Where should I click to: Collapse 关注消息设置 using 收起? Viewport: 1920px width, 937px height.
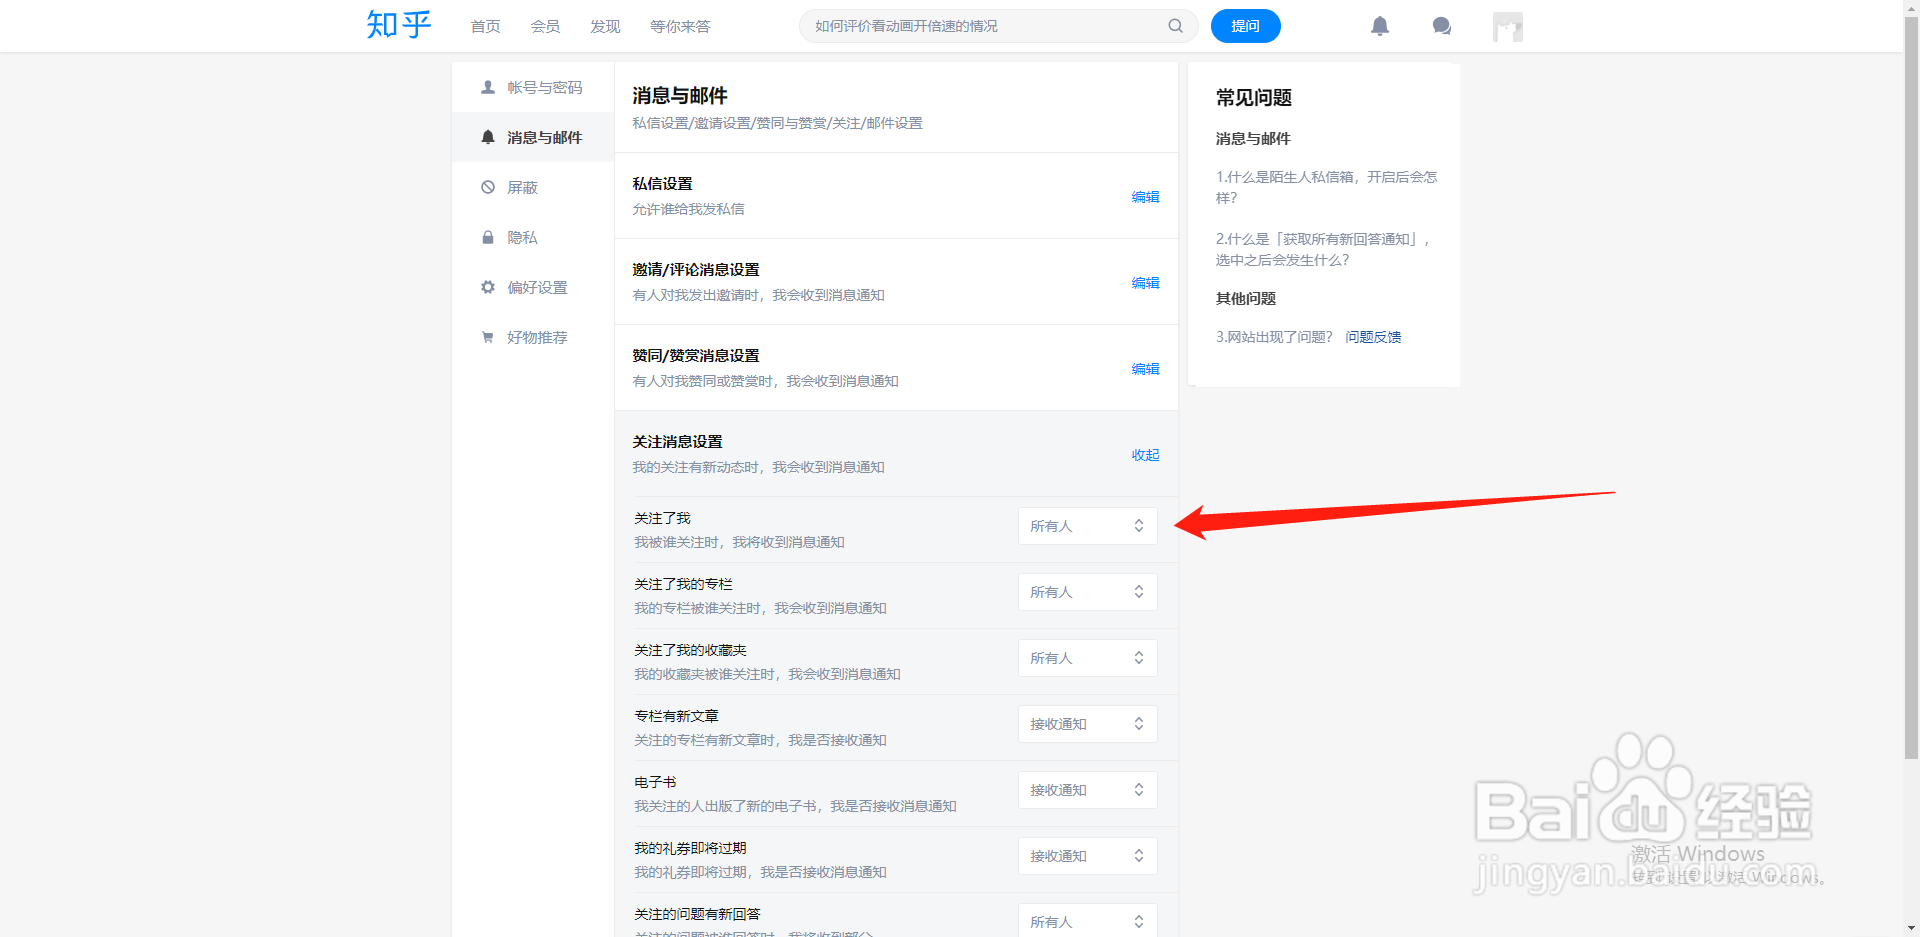click(1145, 455)
